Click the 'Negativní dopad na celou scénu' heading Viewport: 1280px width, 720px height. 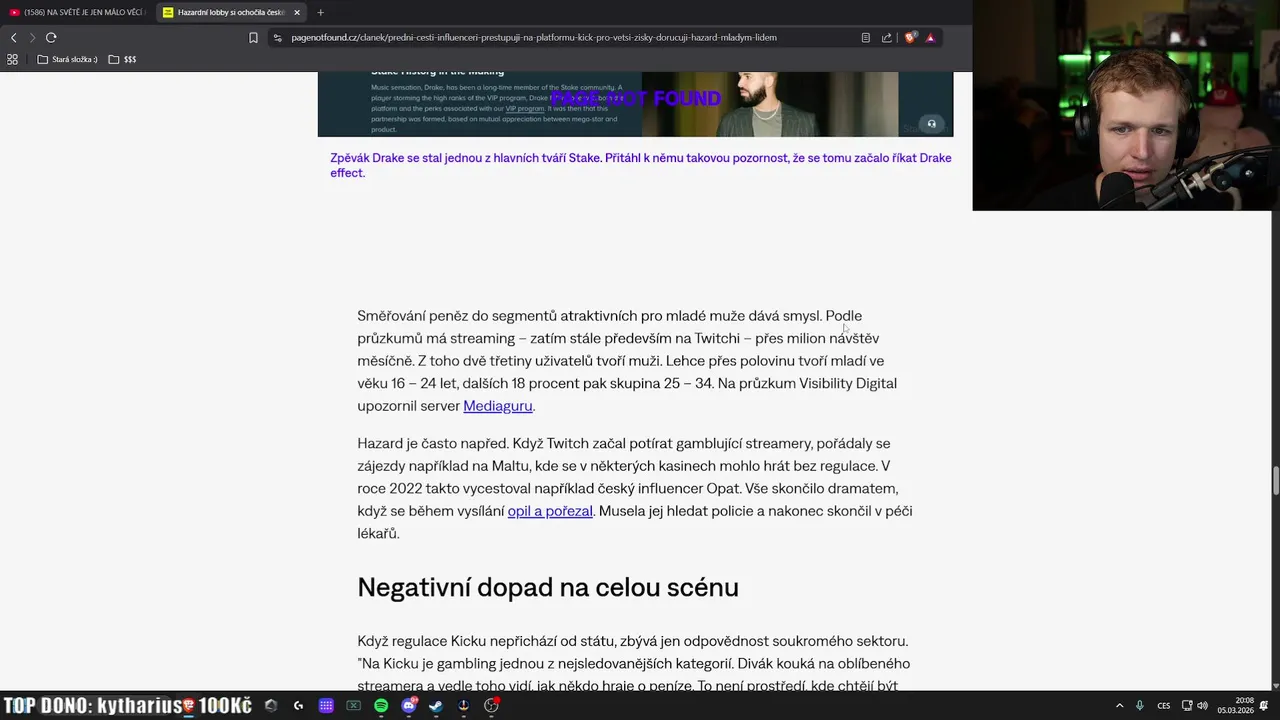[x=548, y=587]
